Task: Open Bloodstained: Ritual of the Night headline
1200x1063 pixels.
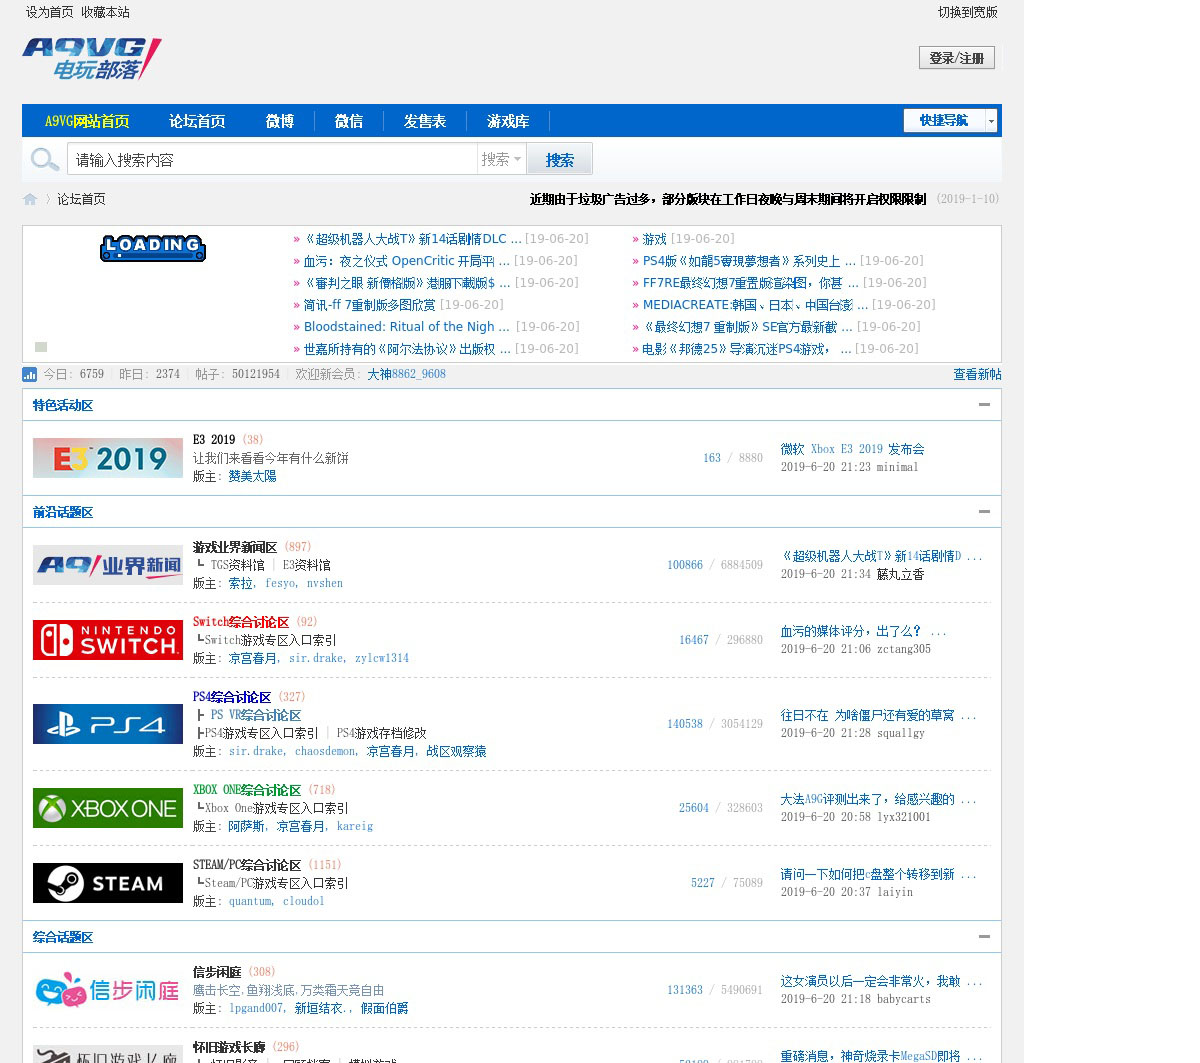Action: coord(406,327)
